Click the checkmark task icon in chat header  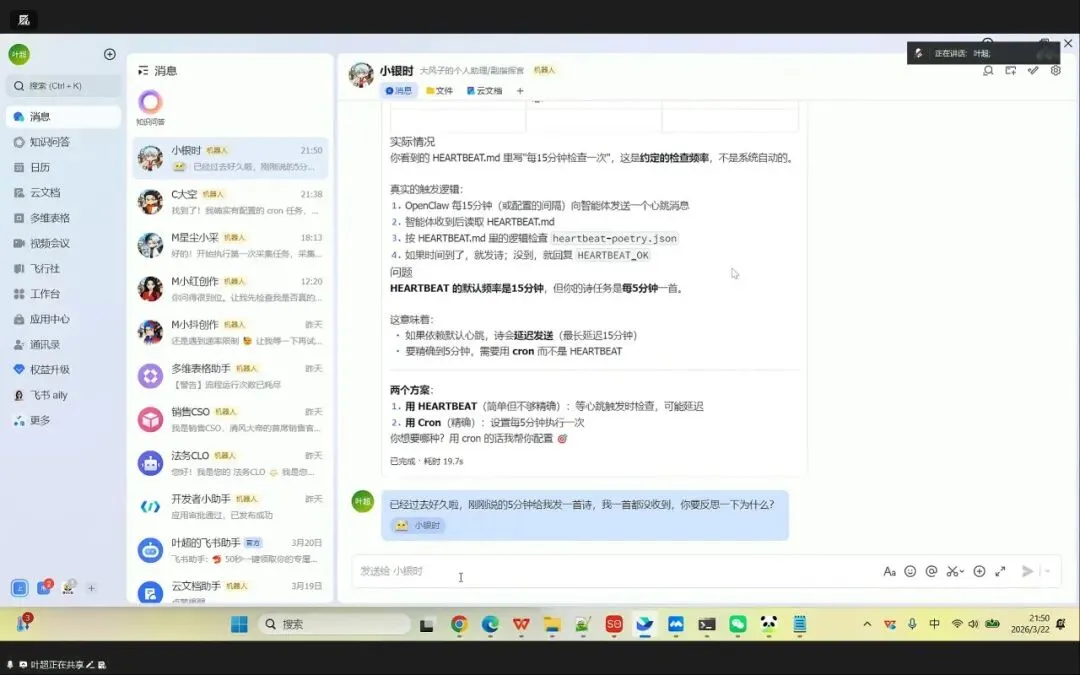pyautogui.click(x=1032, y=70)
